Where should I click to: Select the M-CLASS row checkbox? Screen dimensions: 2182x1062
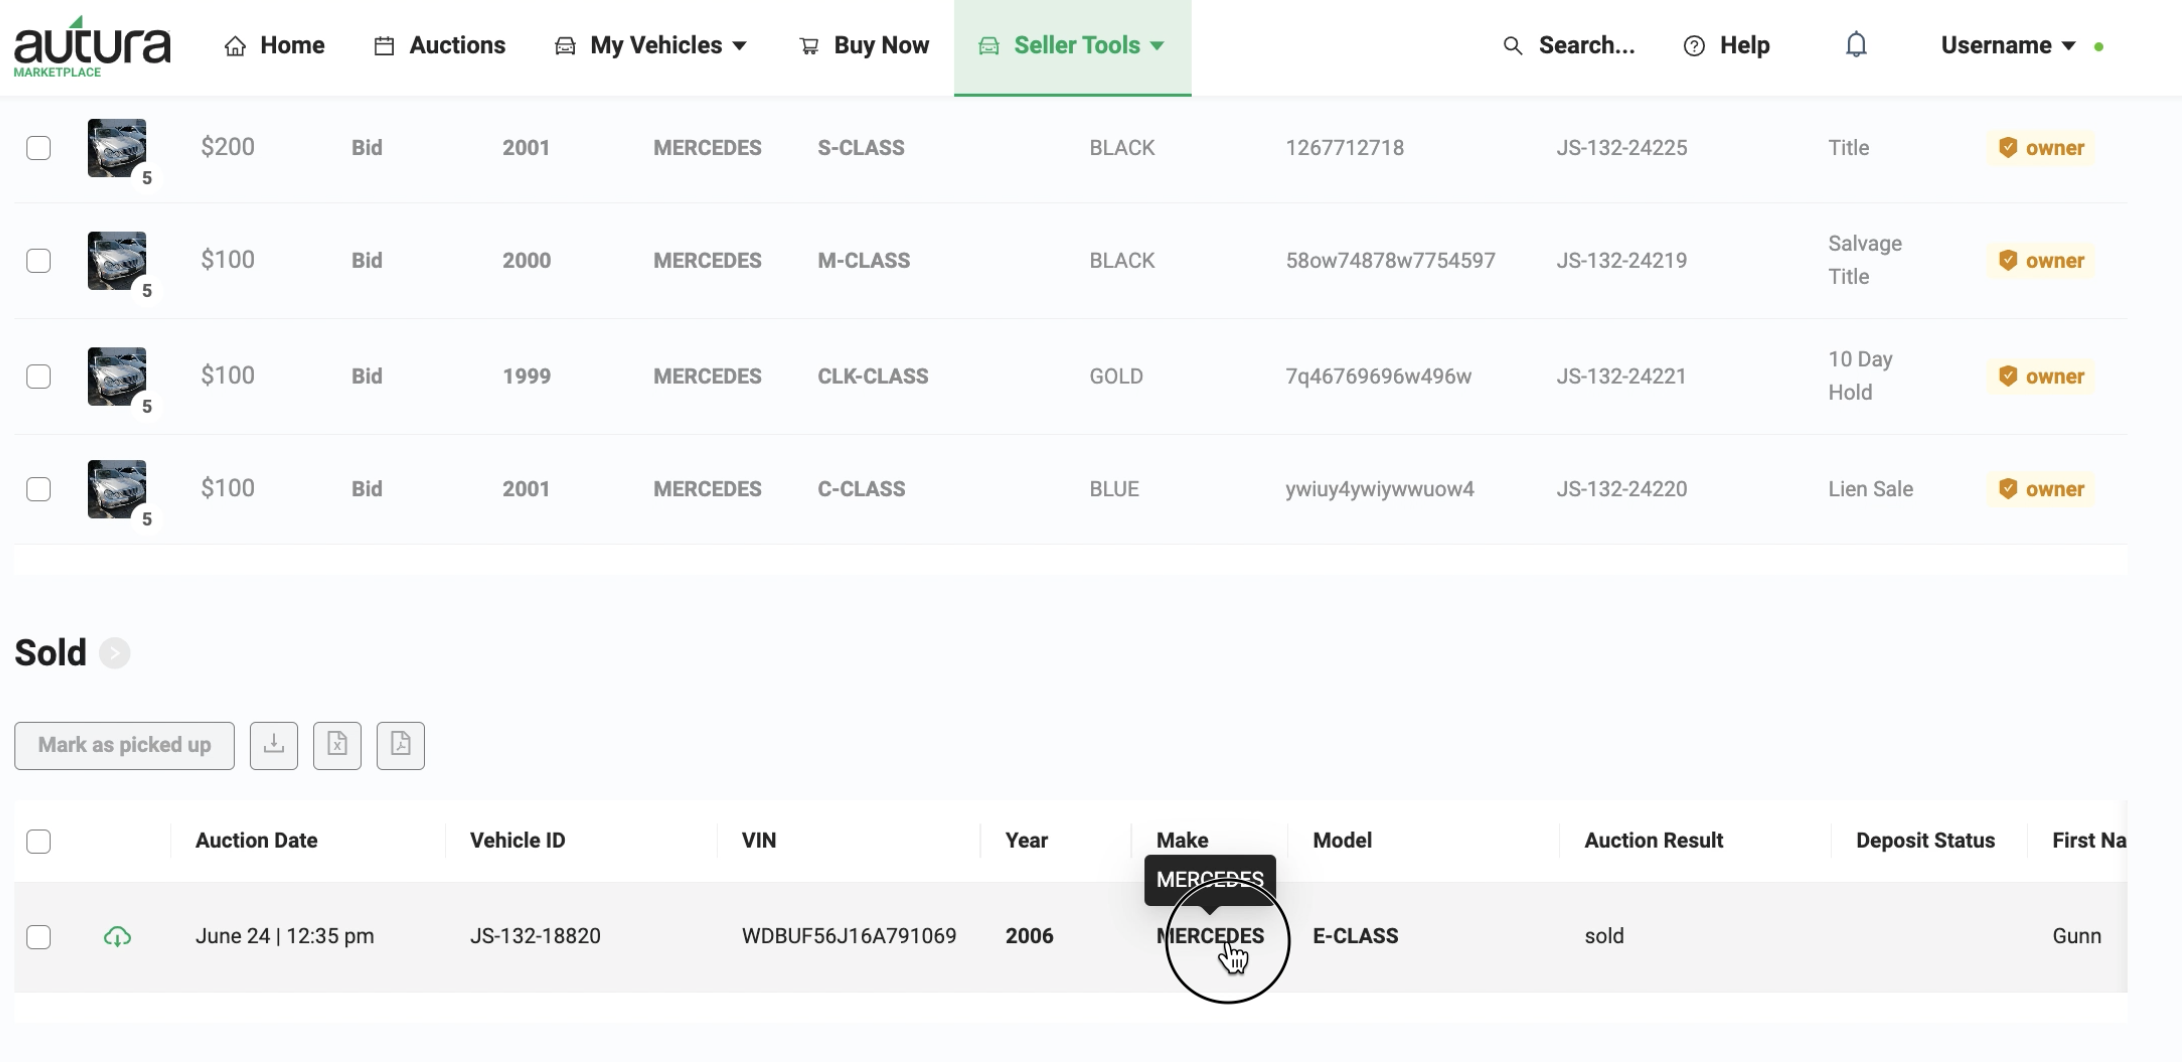(x=38, y=261)
